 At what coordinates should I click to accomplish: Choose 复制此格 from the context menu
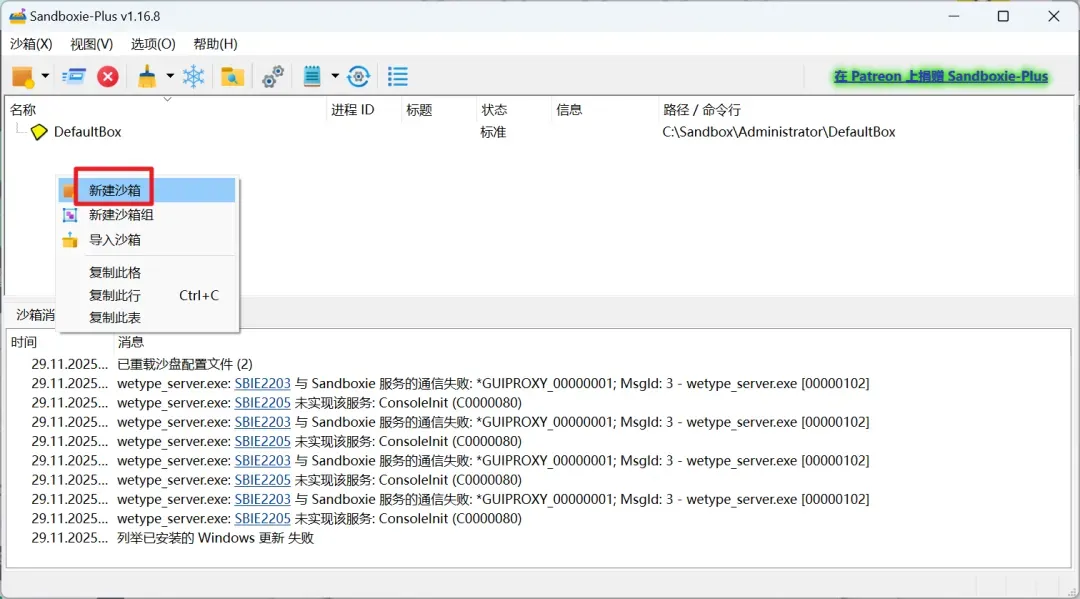click(147, 273)
